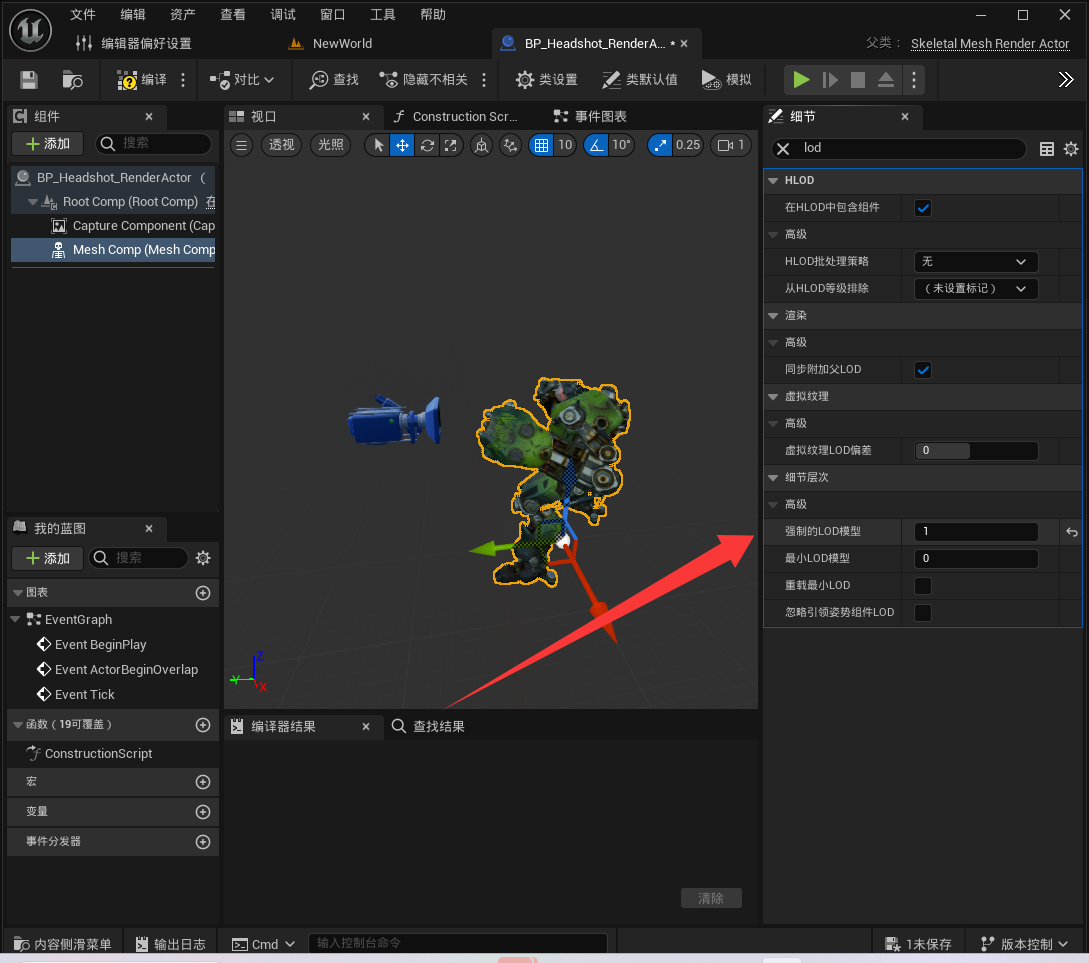
Task: Add to My Blueprint with the 添加 button
Action: 48,558
